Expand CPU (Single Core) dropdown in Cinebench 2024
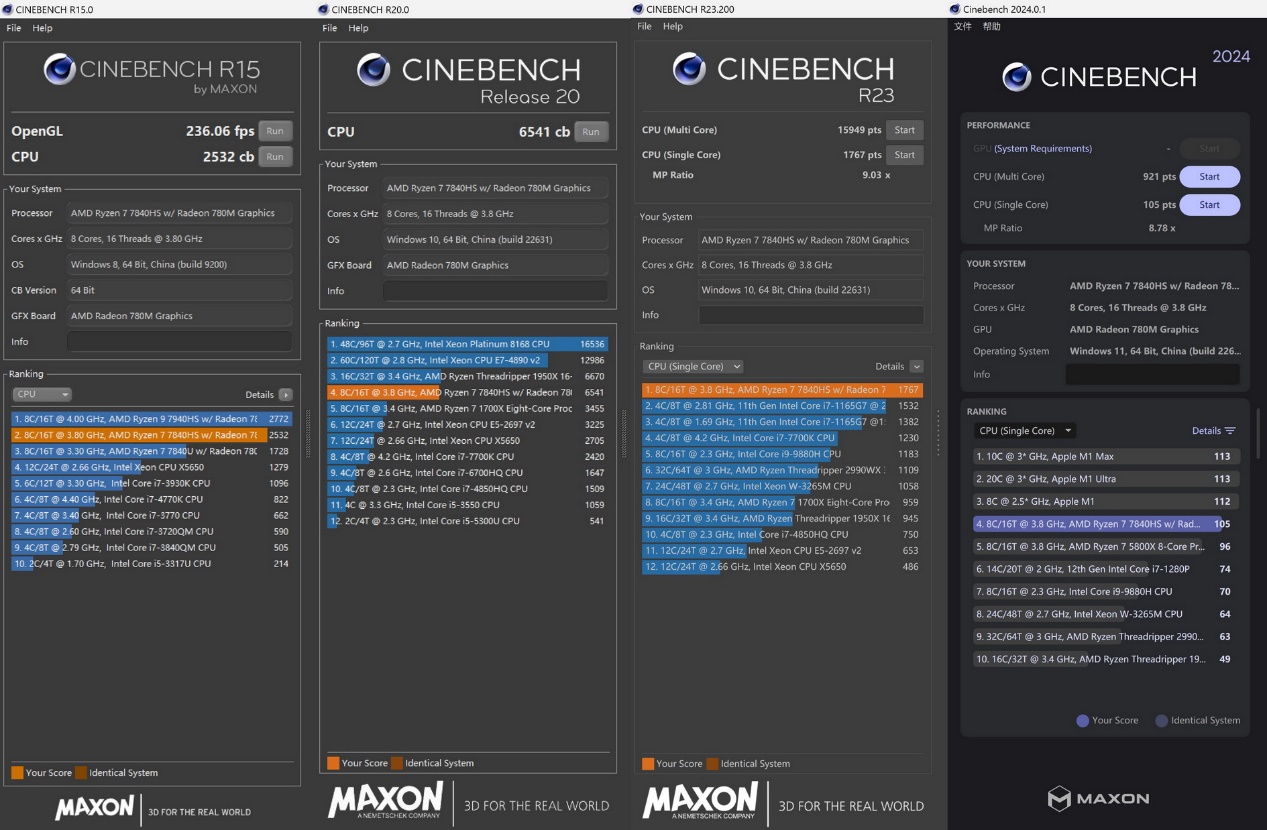The image size is (1267, 830). (x=1025, y=431)
